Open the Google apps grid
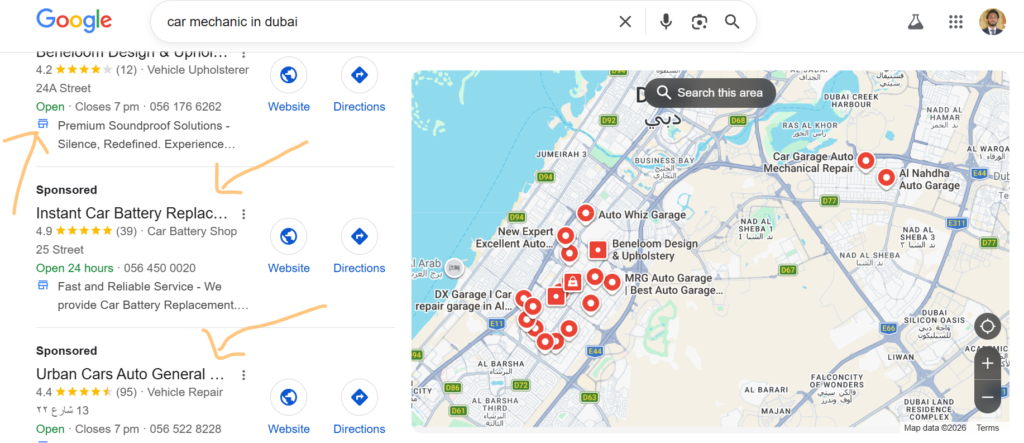Screen dimensions: 1024x443 tap(955, 22)
